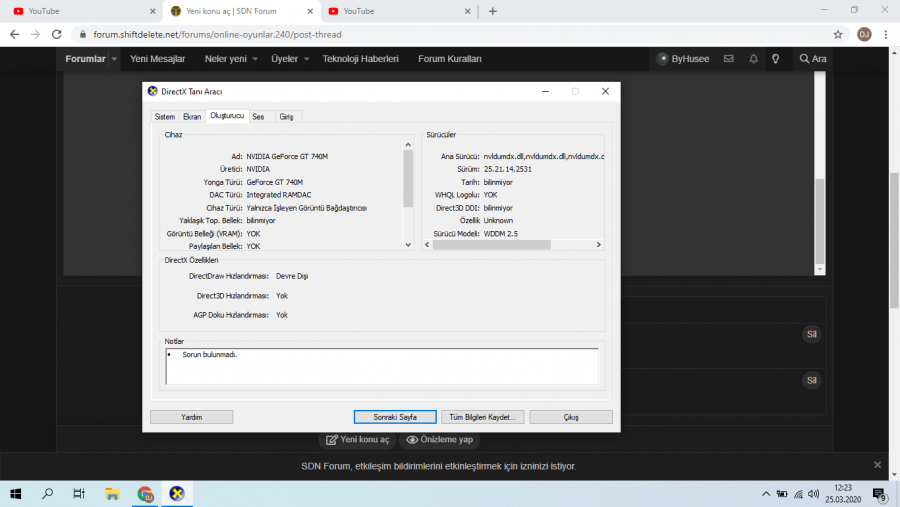Reload the page with the refresh icon
This screenshot has height=507, width=900.
(57, 34)
